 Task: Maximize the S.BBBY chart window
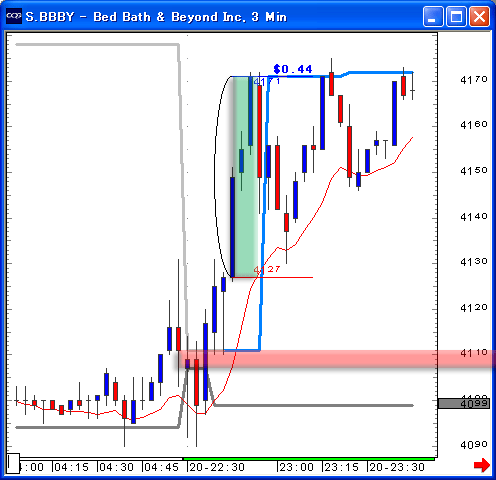pyautogui.click(x=456, y=16)
